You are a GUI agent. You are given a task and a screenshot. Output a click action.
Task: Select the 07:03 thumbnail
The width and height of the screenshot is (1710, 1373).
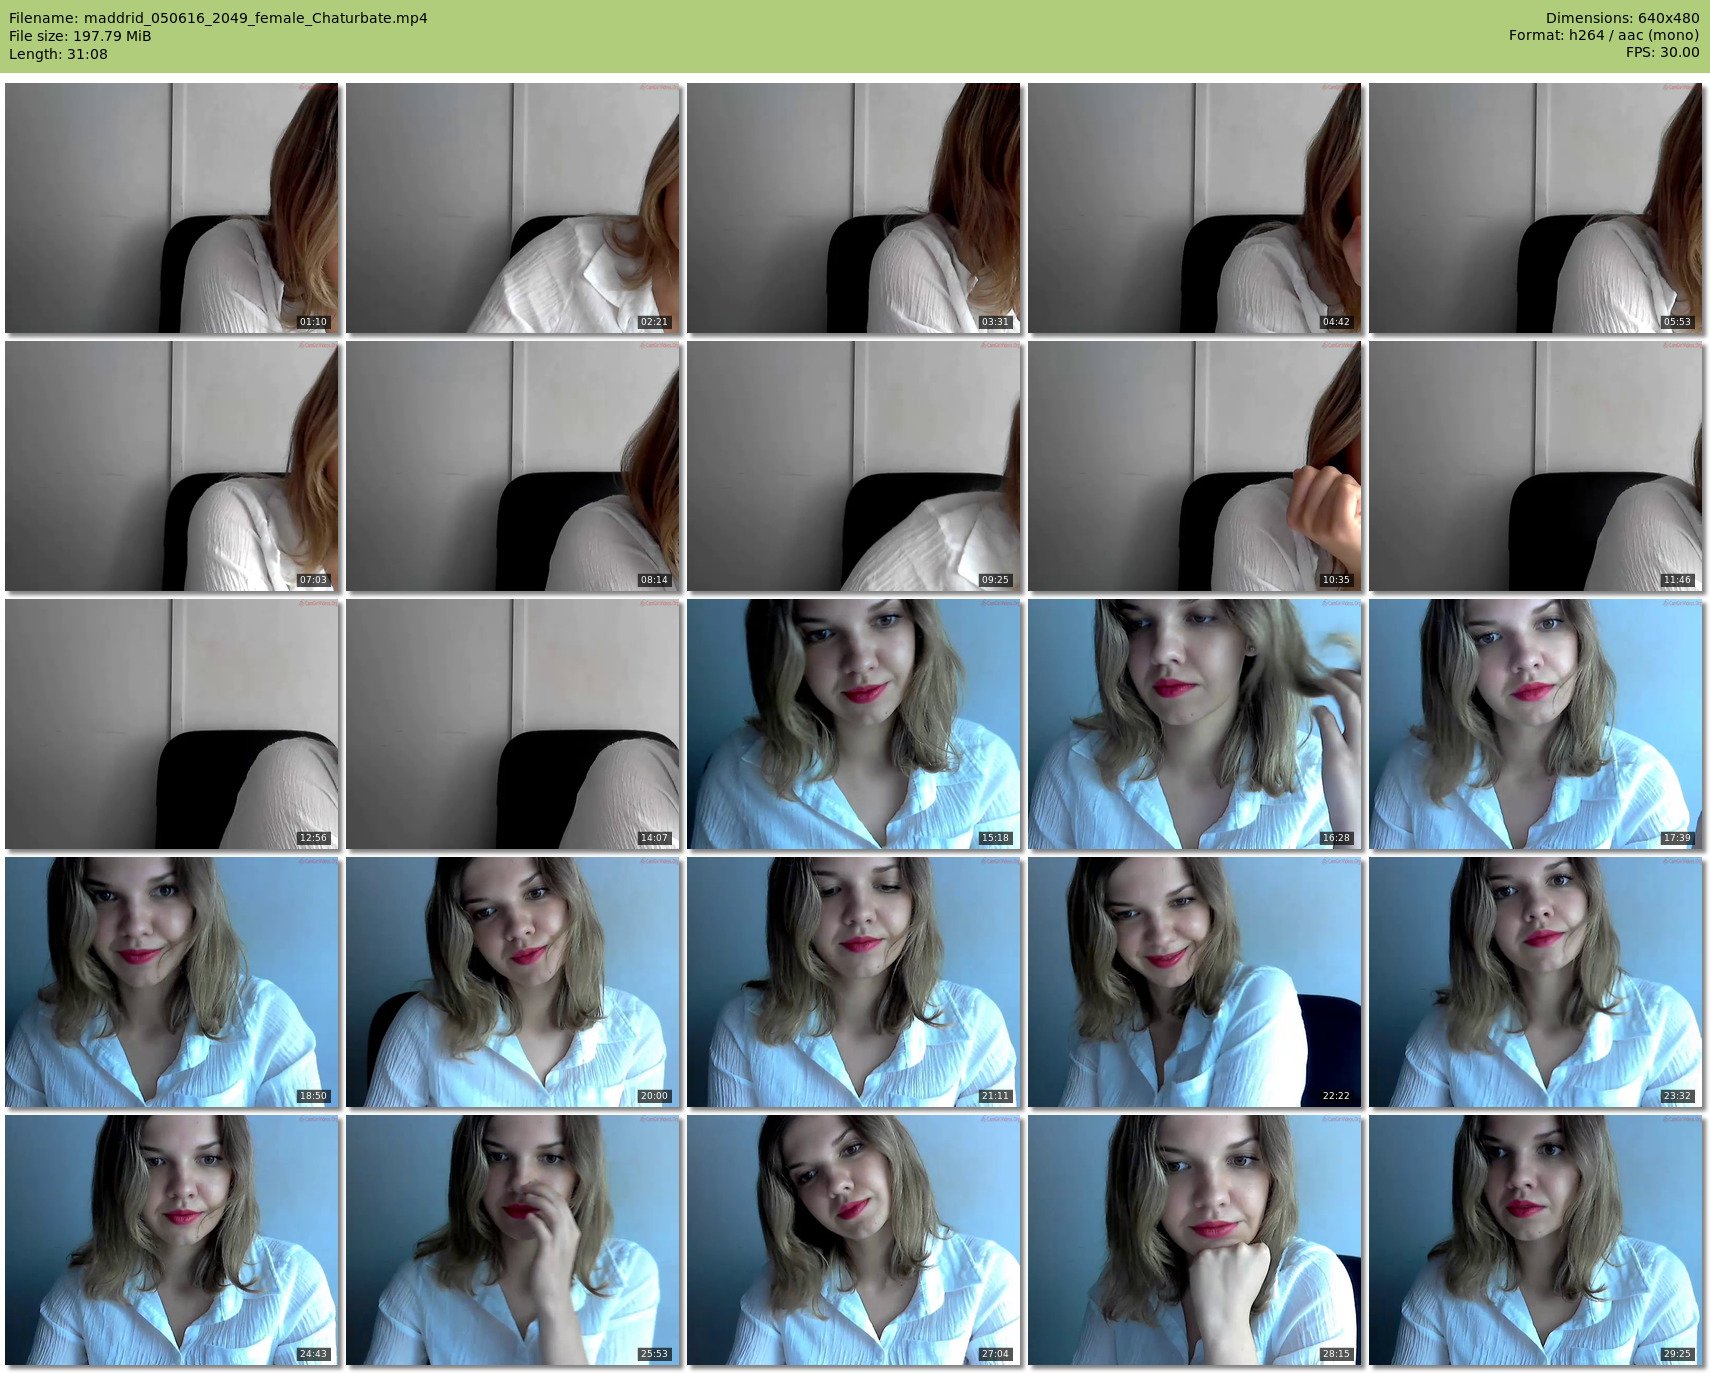[172, 466]
